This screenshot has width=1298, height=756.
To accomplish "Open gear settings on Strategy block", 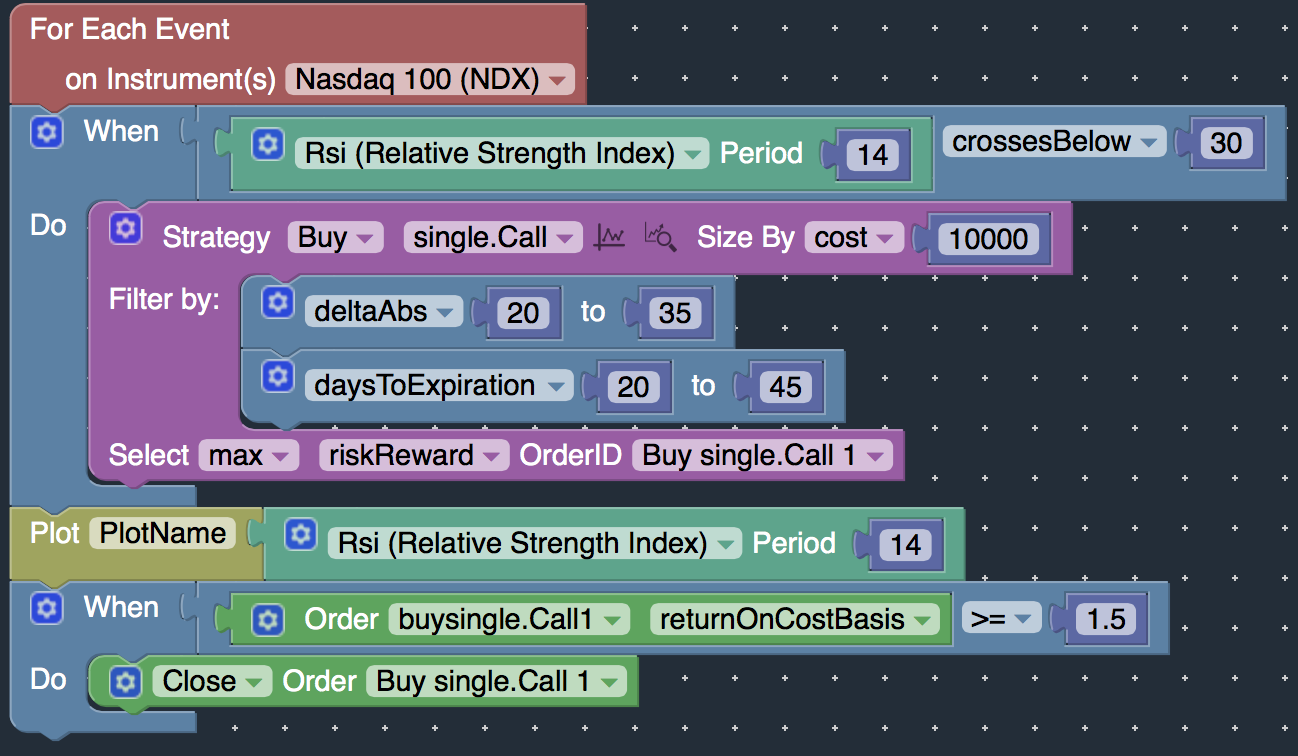I will tap(125, 228).
